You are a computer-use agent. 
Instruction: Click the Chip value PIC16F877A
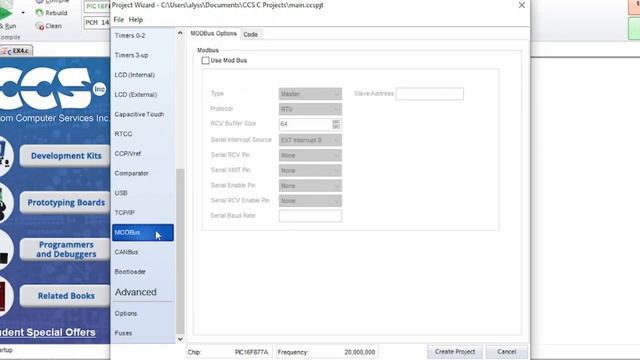[x=251, y=352]
